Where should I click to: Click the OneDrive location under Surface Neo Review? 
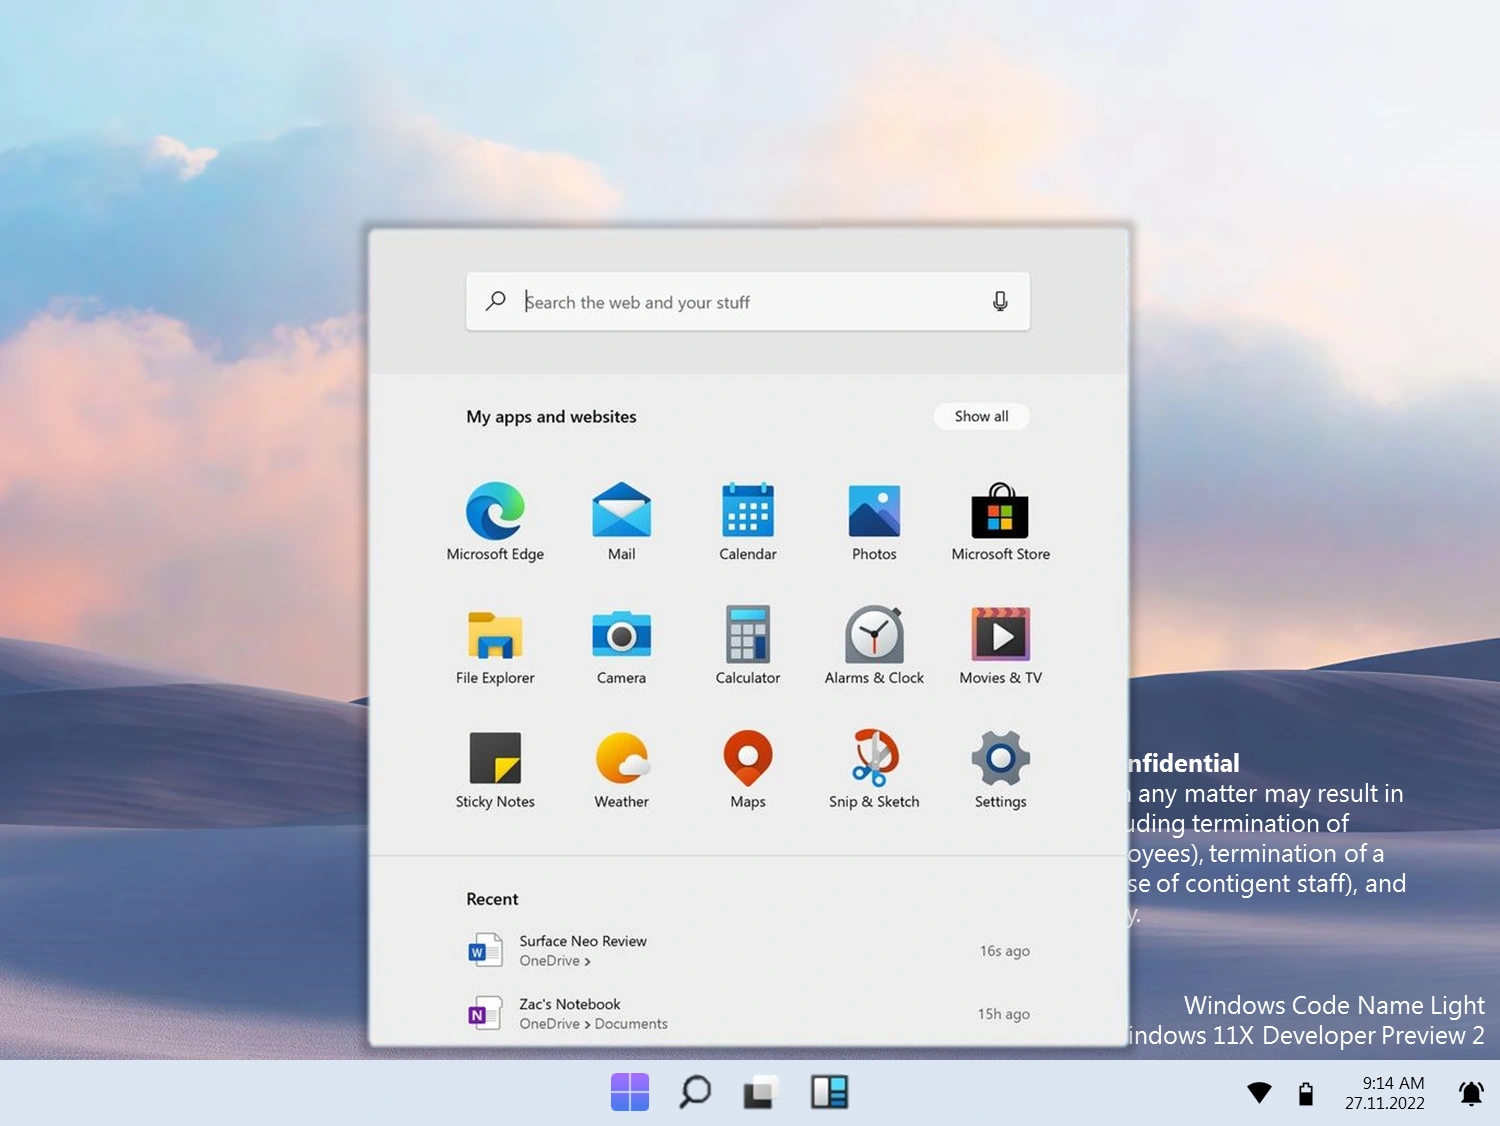555,961
